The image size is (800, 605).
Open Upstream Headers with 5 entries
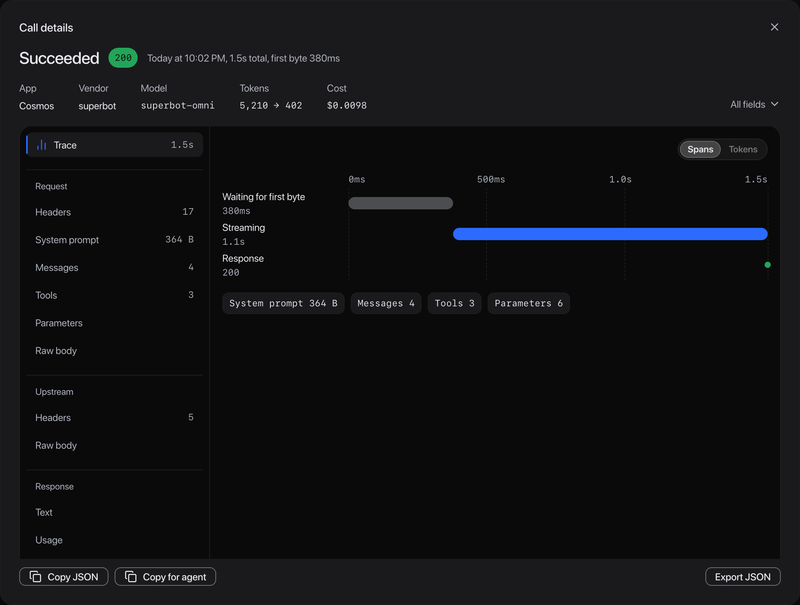[114, 418]
